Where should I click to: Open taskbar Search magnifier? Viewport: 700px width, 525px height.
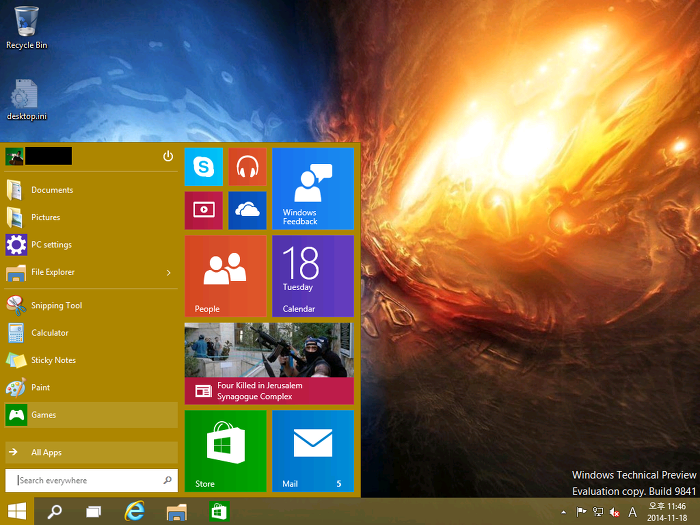[54, 512]
